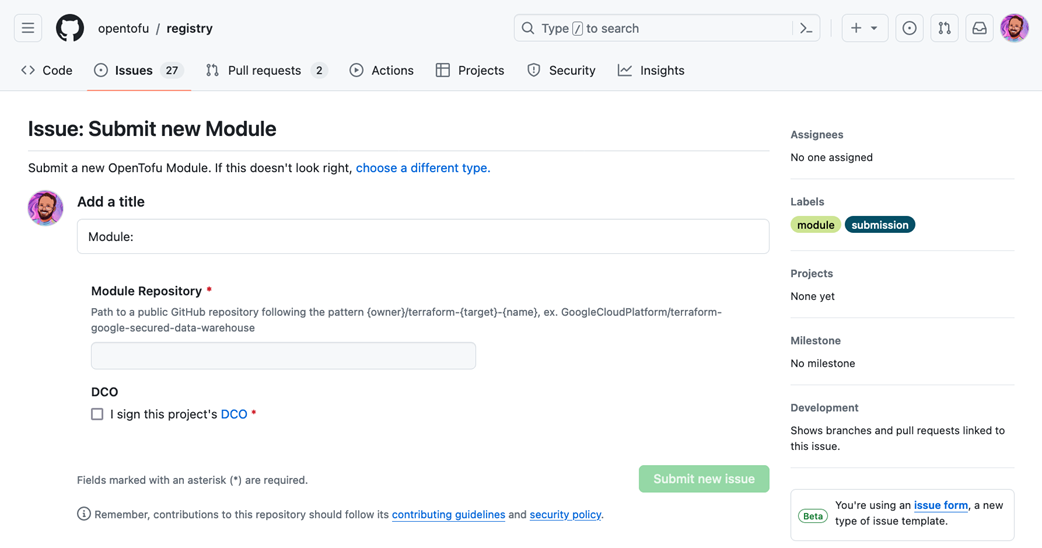Click the issue title text field
1042x548 pixels.
[x=423, y=237]
